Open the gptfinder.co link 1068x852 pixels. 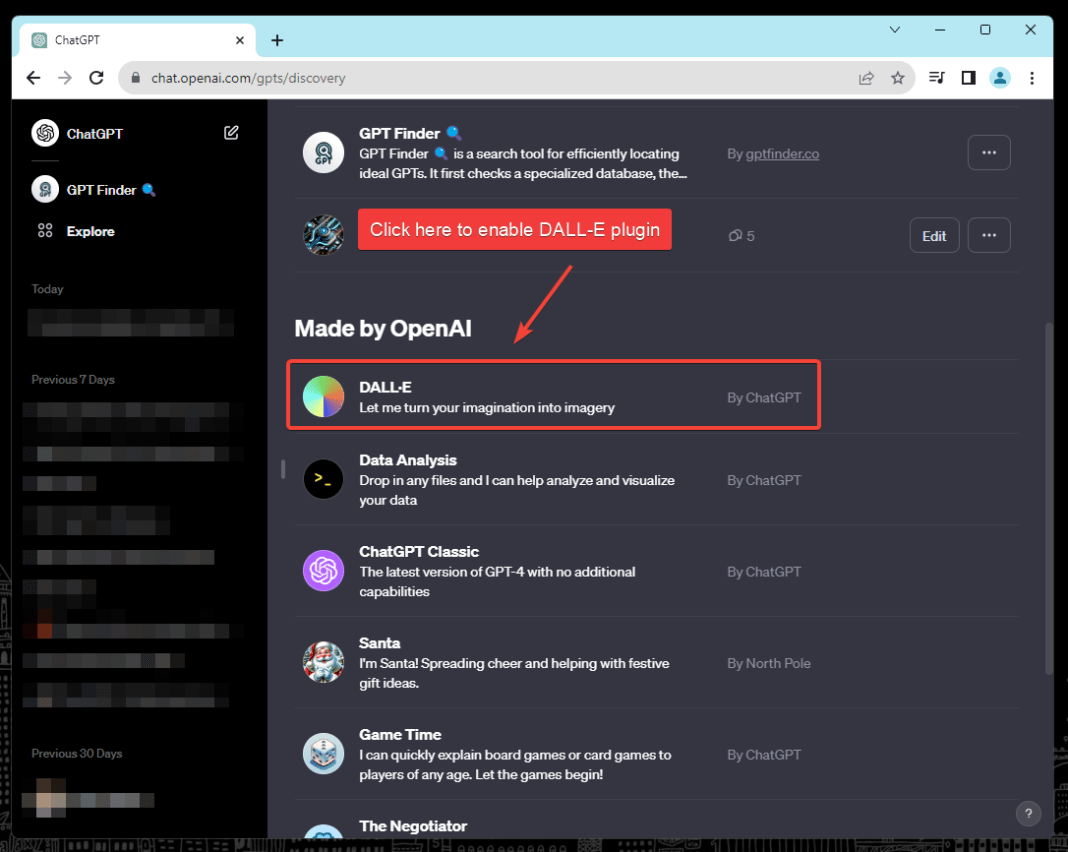pyautogui.click(x=782, y=153)
